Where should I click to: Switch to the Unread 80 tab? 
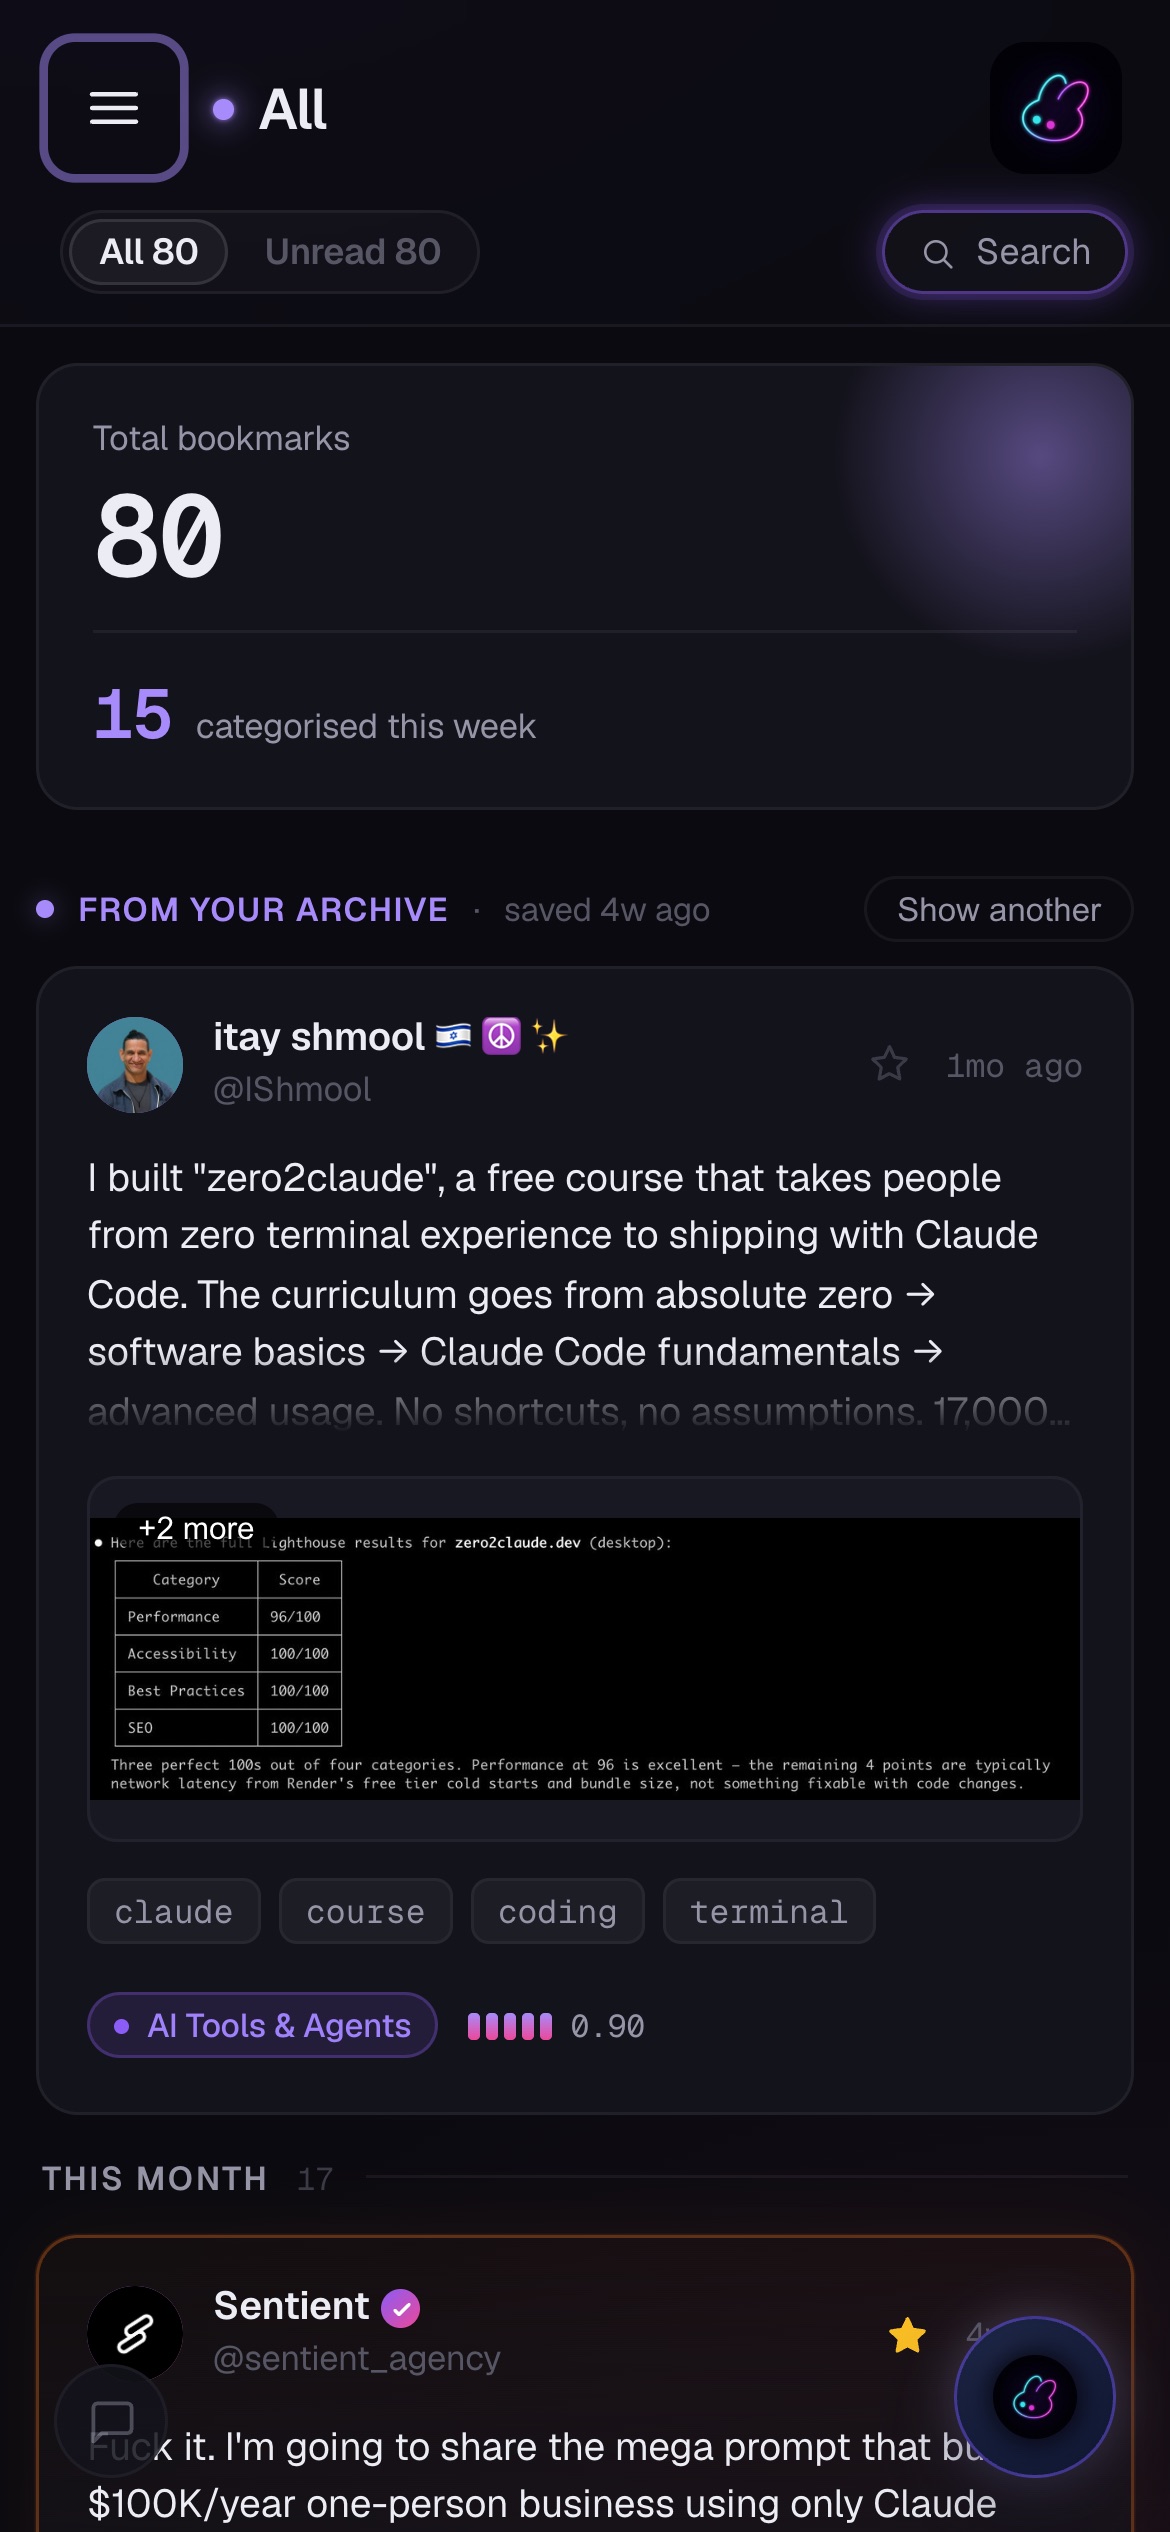(353, 252)
